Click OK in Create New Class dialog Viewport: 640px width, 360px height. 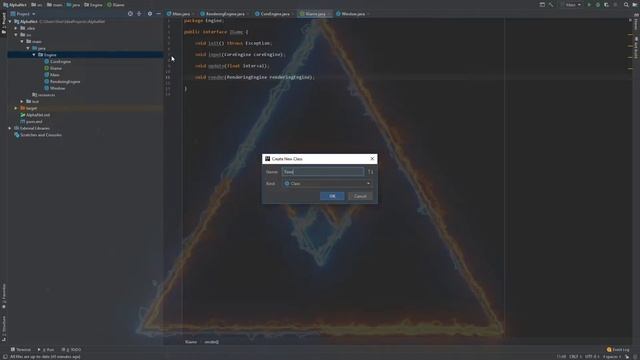point(332,196)
